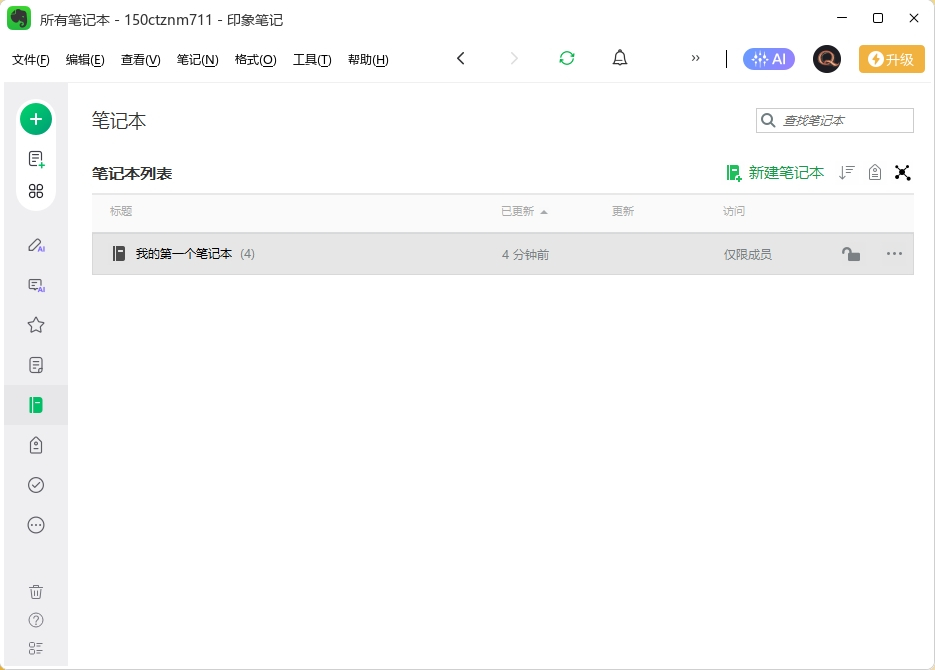Open the tasks checkmark icon in the sidebar

36,484
